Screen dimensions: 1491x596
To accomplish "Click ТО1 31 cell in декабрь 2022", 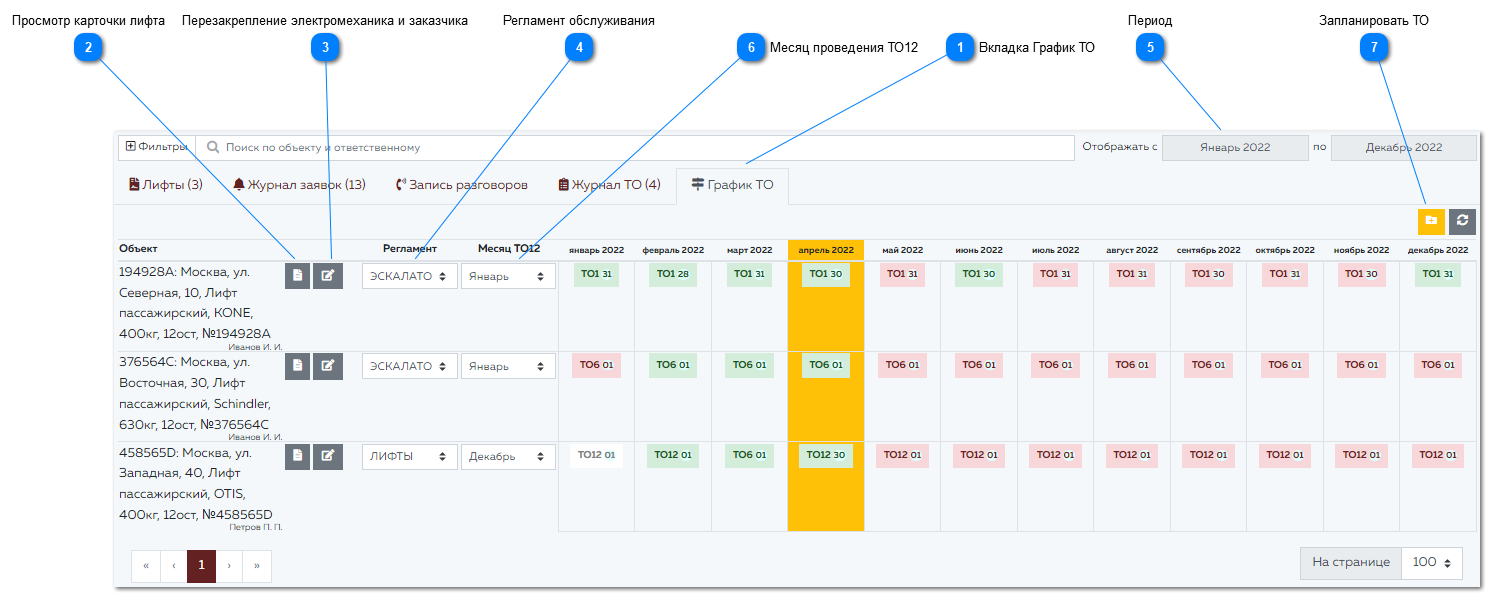I will [x=1438, y=274].
